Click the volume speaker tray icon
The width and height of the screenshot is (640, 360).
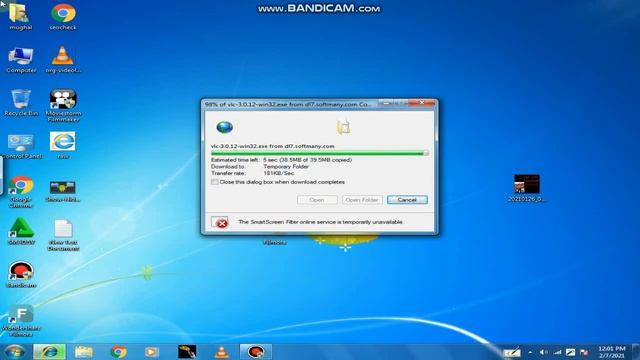[543, 352]
